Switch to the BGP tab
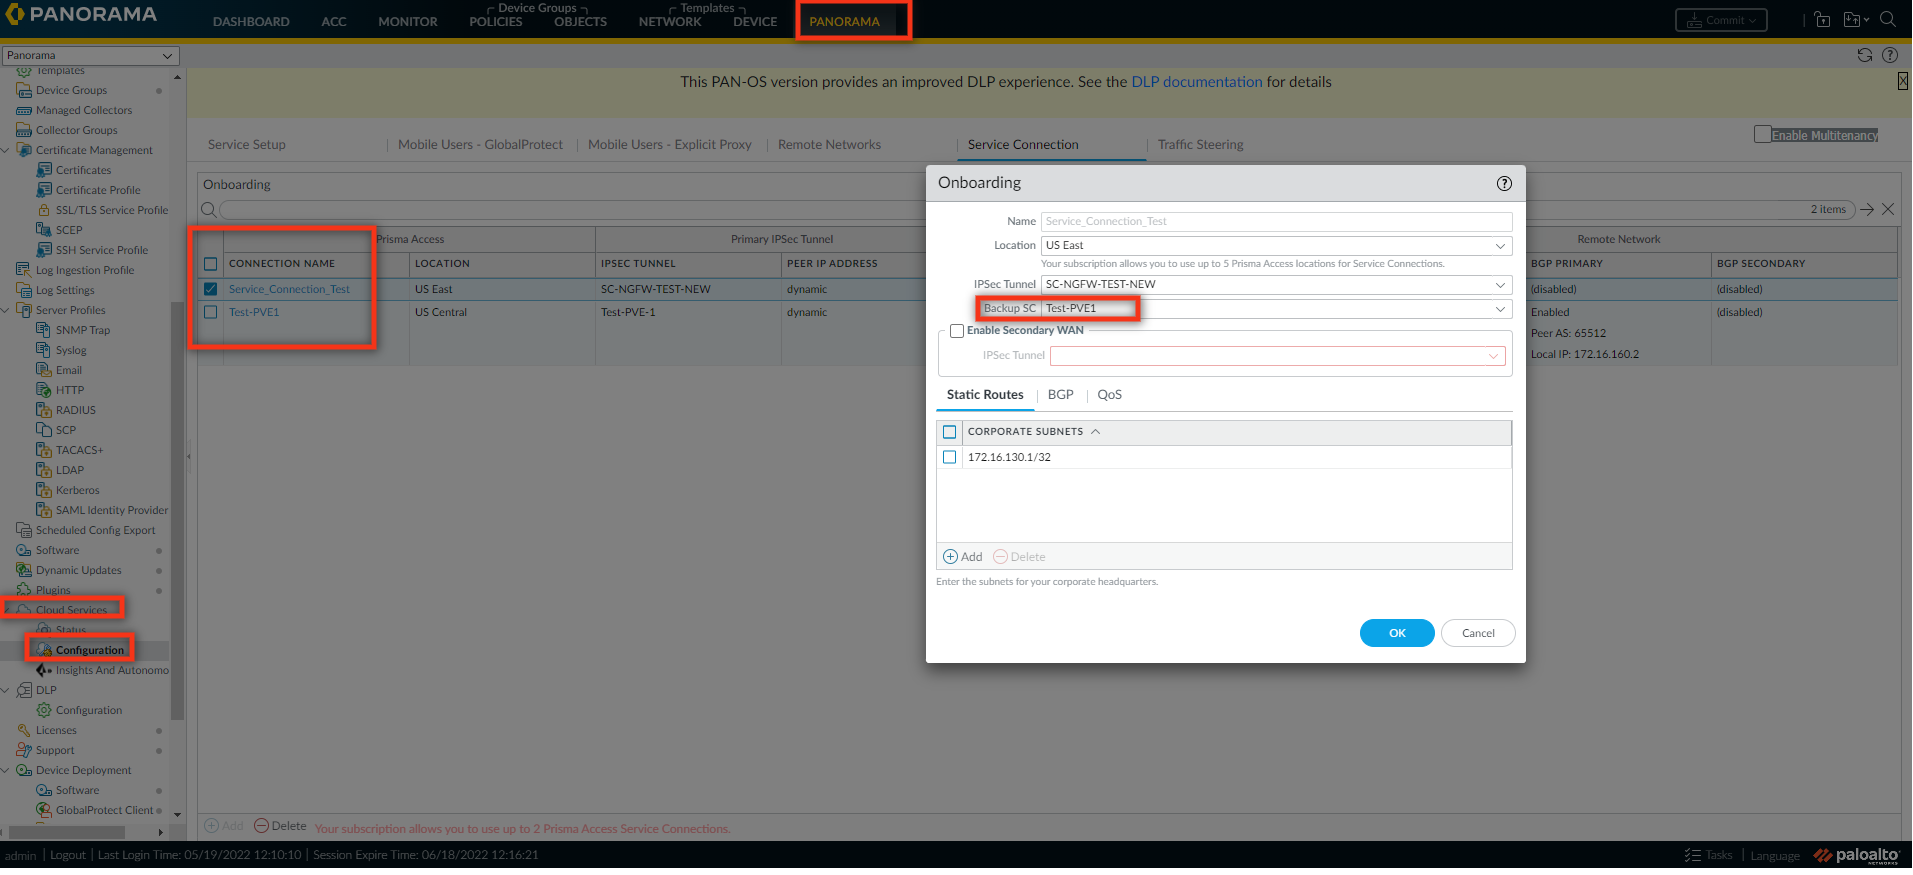This screenshot has width=1913, height=875. click(1060, 395)
